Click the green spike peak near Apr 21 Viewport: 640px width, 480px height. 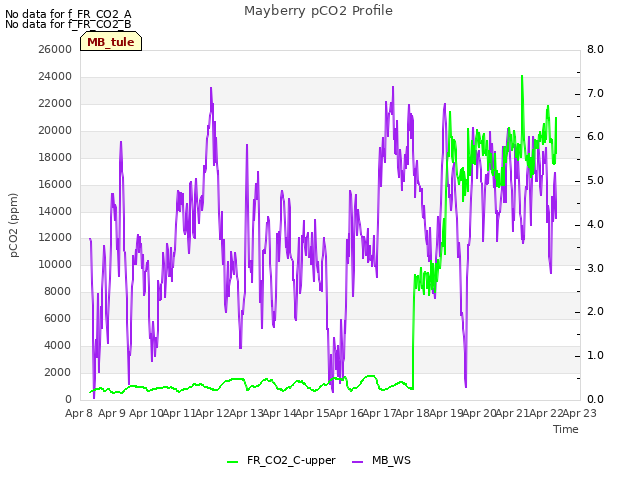pos(522,76)
